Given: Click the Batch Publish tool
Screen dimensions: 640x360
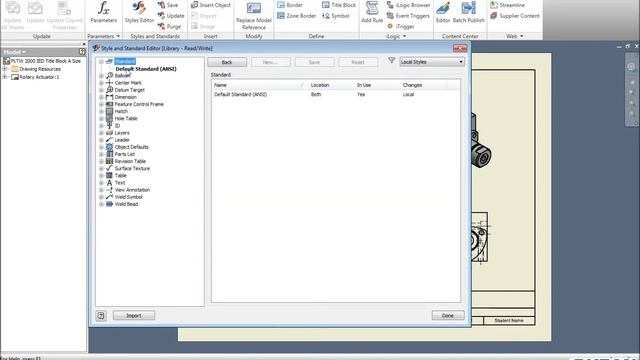Looking at the screenshot, I should [x=469, y=12].
